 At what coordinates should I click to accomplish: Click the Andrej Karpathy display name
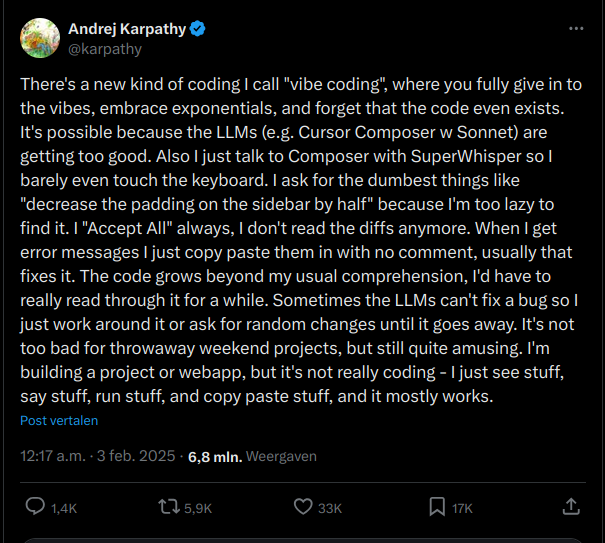(127, 29)
